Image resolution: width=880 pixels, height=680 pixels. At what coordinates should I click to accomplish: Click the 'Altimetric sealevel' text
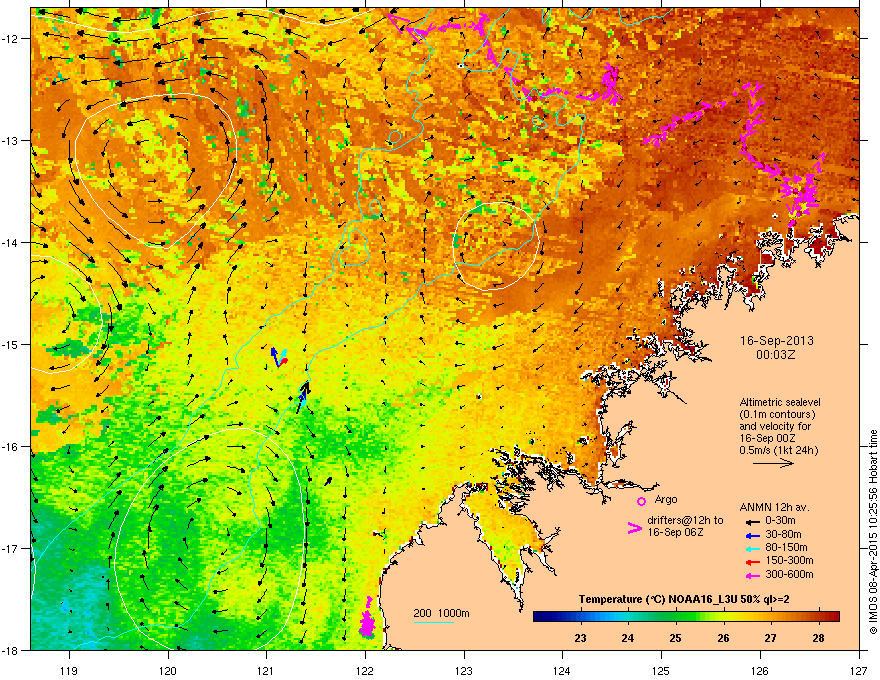click(780, 402)
